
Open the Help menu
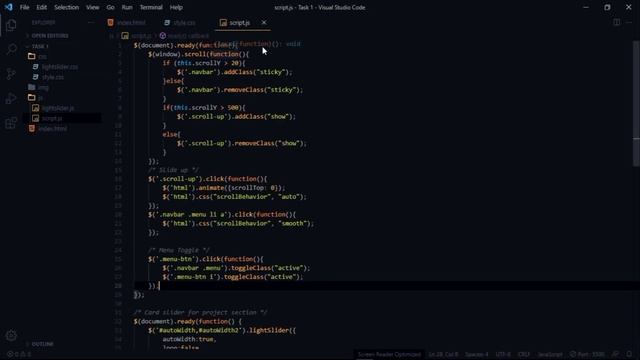176,7
